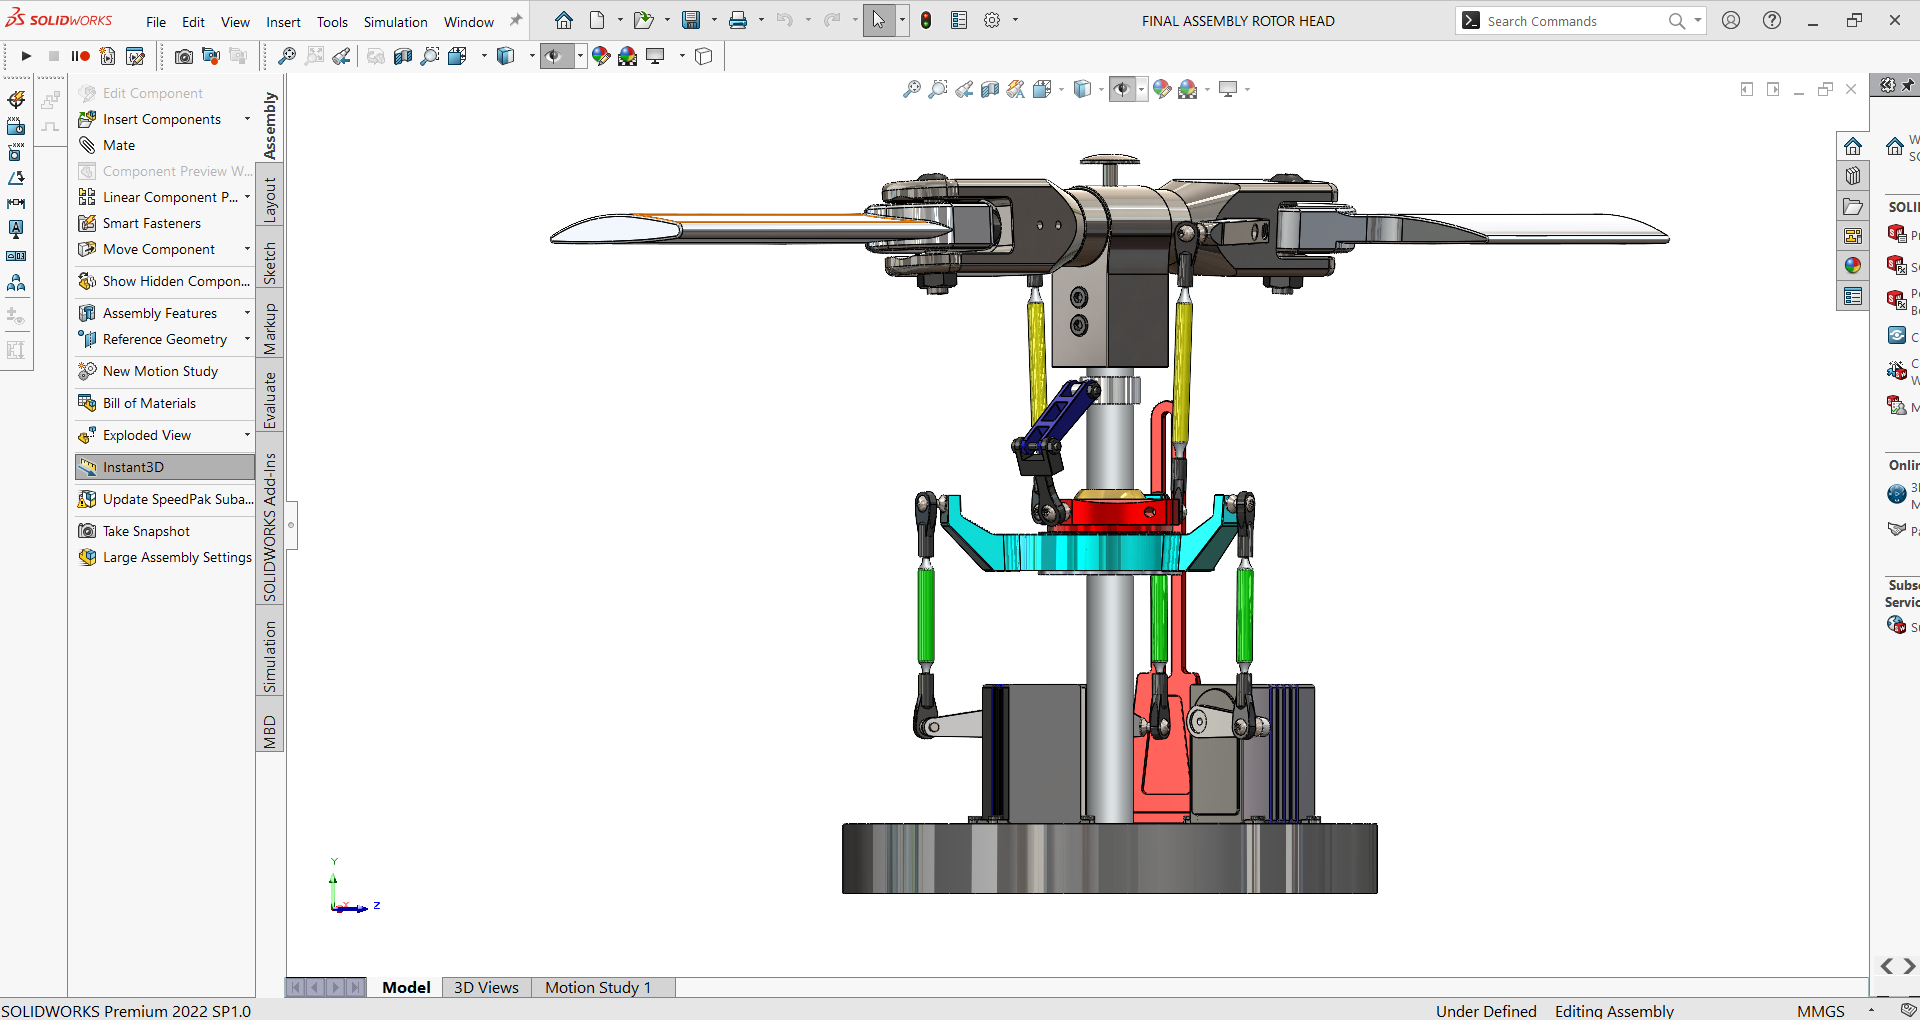This screenshot has height=1020, width=1920.
Task: Open Custom Properties tab in task pane
Action: (x=1853, y=296)
